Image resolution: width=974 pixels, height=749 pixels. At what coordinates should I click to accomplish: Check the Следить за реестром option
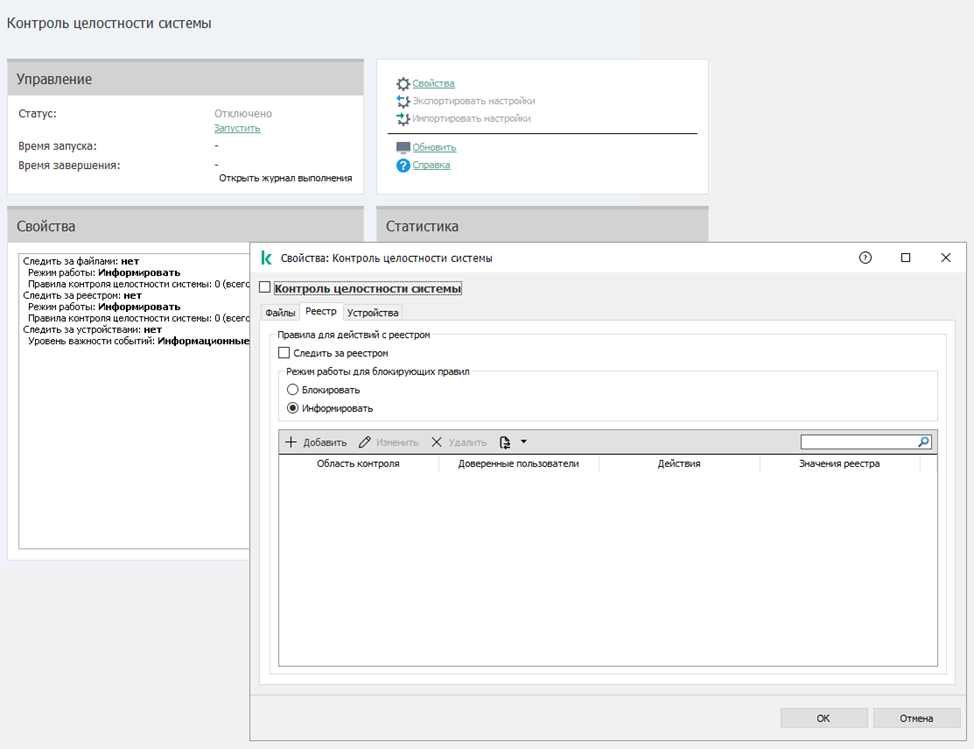(284, 353)
